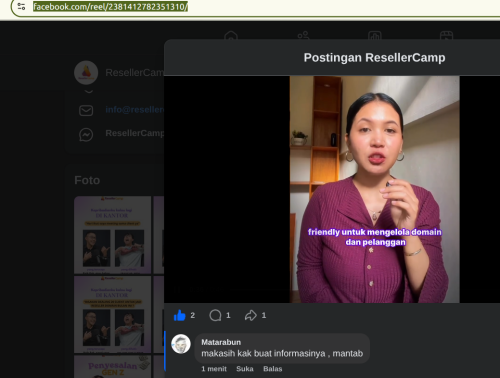Click Balas to reply to Matarabun
The image size is (500, 378).
click(273, 369)
